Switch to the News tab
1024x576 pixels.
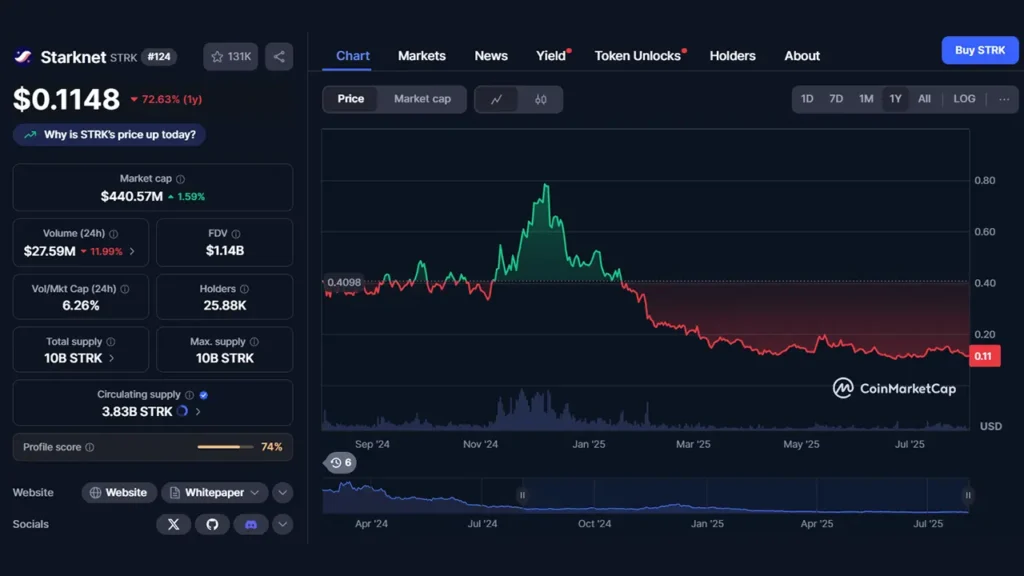click(491, 56)
